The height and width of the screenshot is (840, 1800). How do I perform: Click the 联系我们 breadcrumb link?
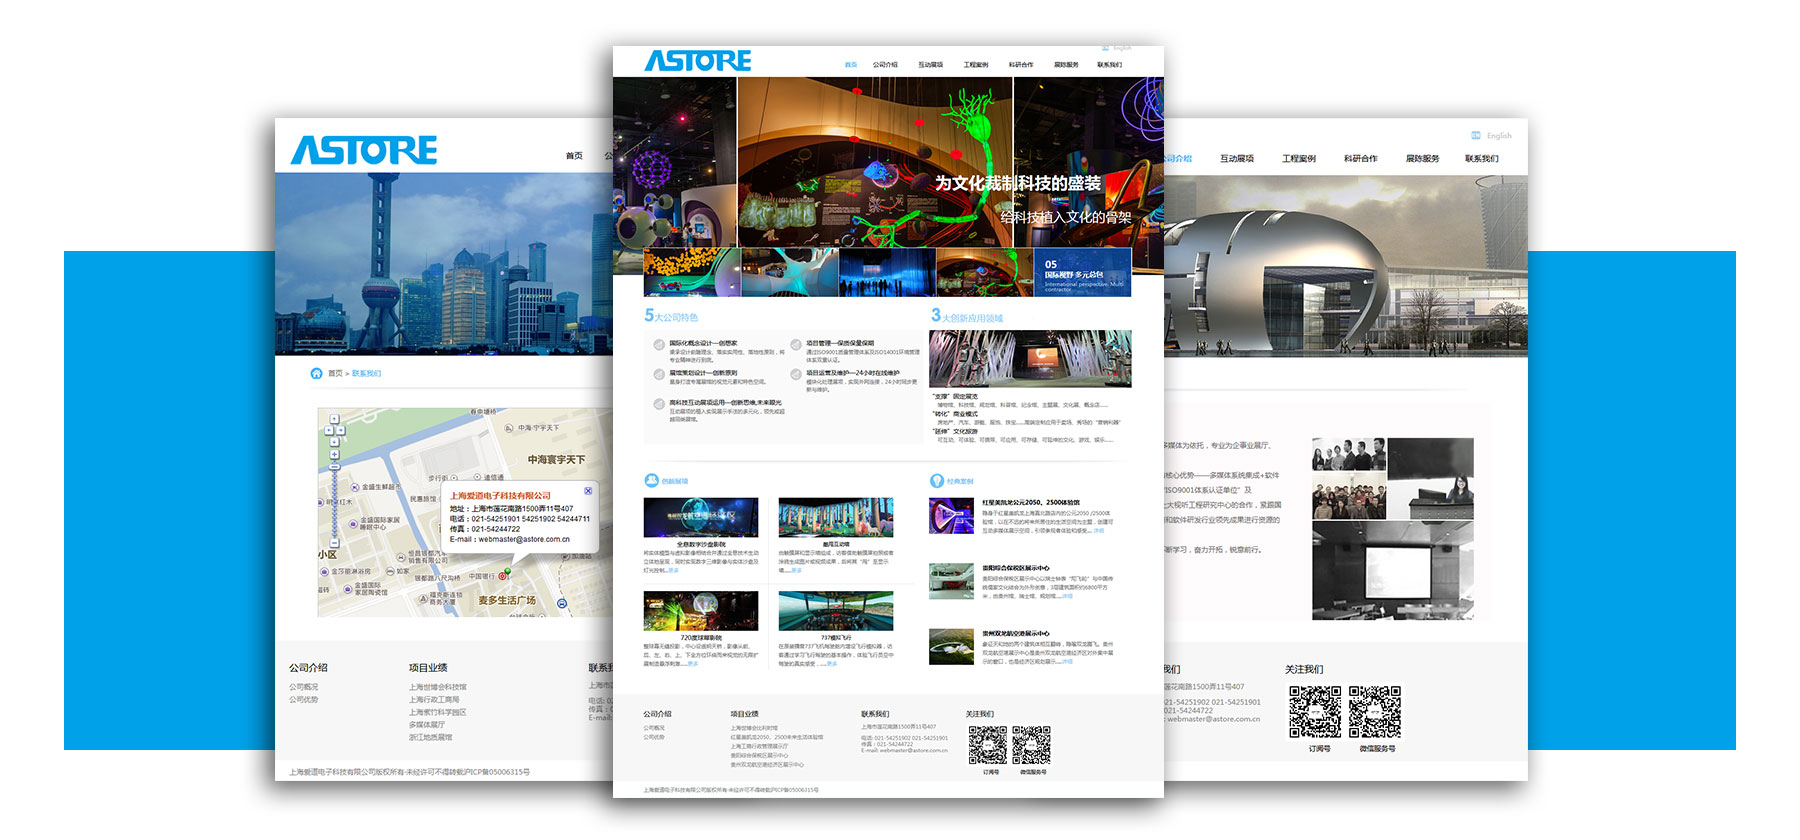[366, 374]
